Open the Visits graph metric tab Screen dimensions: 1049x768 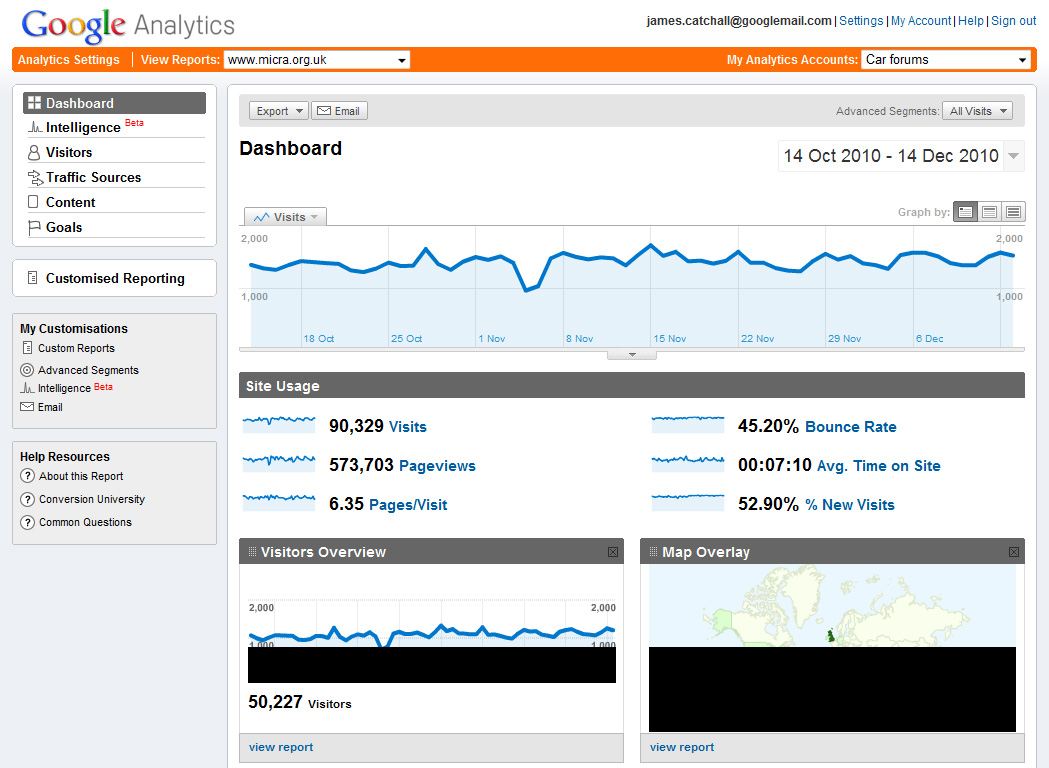pos(285,217)
